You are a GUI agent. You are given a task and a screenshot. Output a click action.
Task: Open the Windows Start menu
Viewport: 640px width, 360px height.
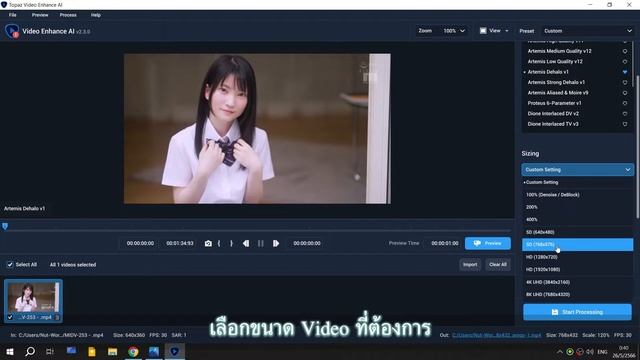pos(10,351)
